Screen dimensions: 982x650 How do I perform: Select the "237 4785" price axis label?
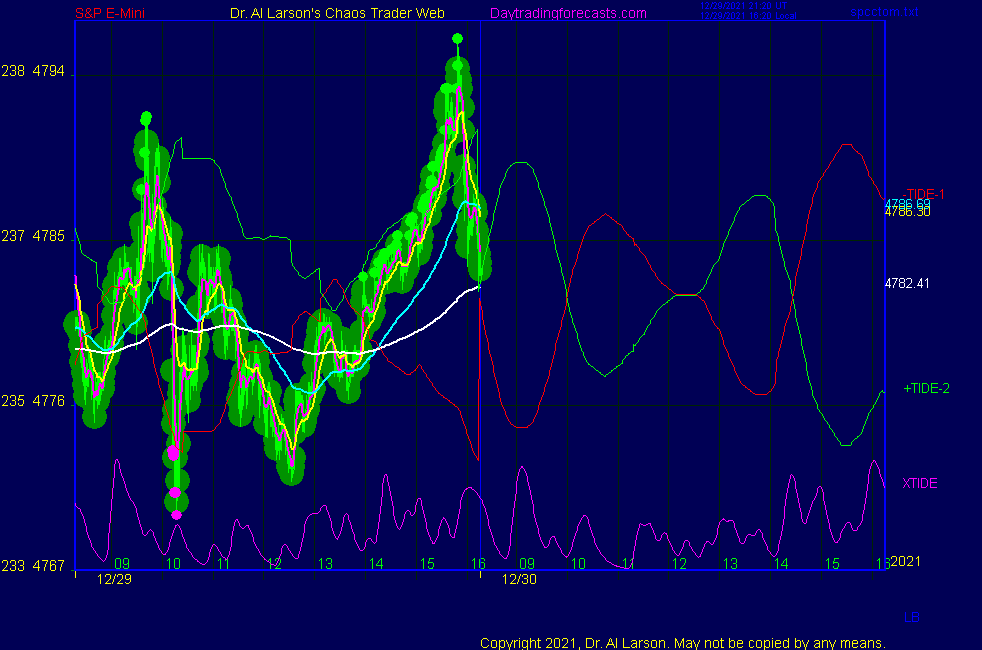(x=33, y=236)
